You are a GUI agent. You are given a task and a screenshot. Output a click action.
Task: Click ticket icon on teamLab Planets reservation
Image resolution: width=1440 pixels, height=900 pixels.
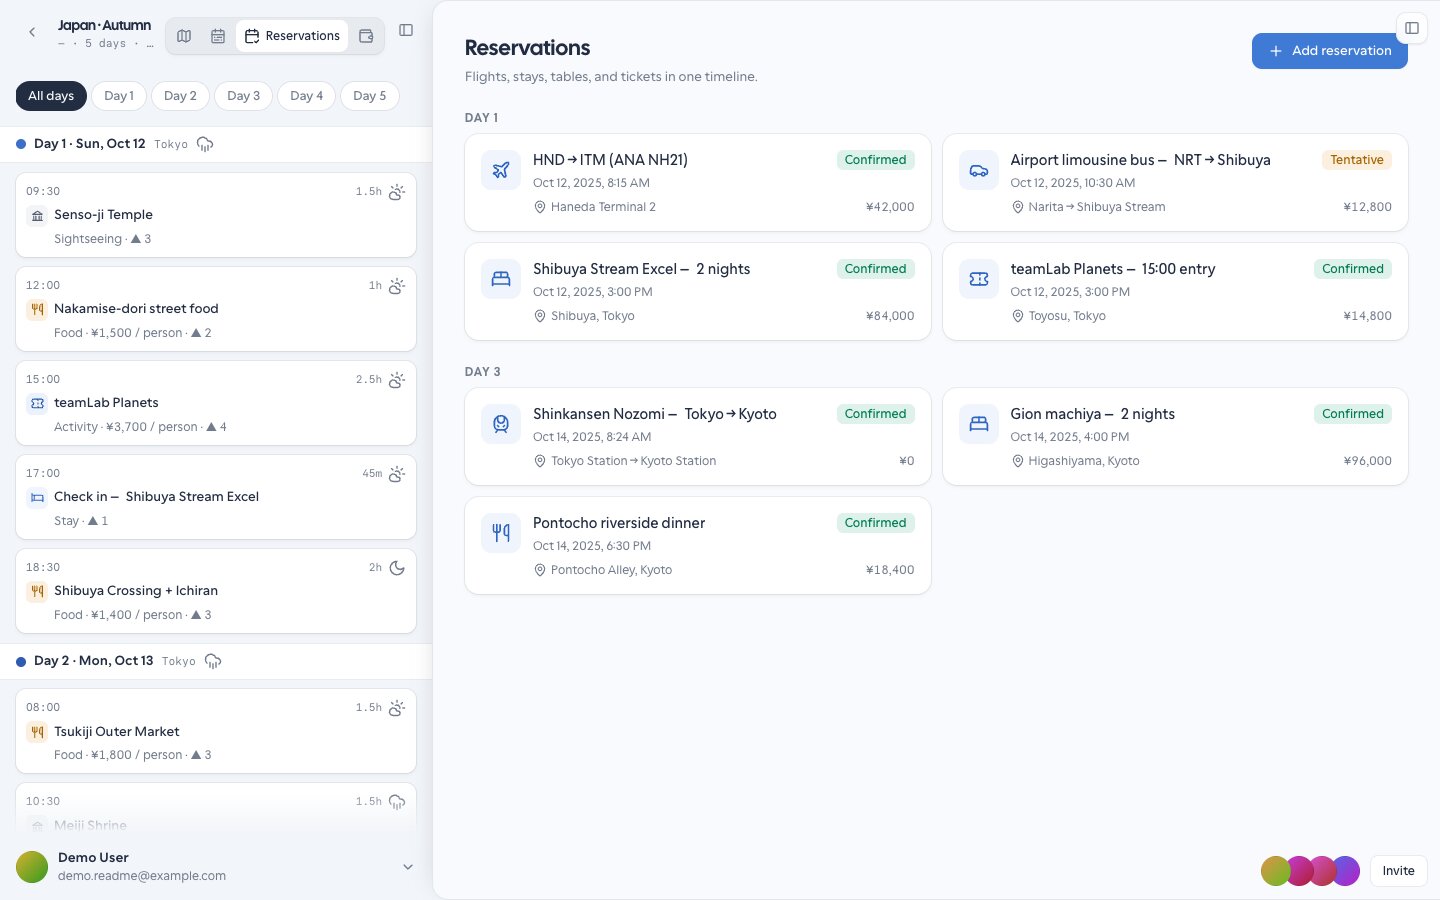[x=979, y=279]
